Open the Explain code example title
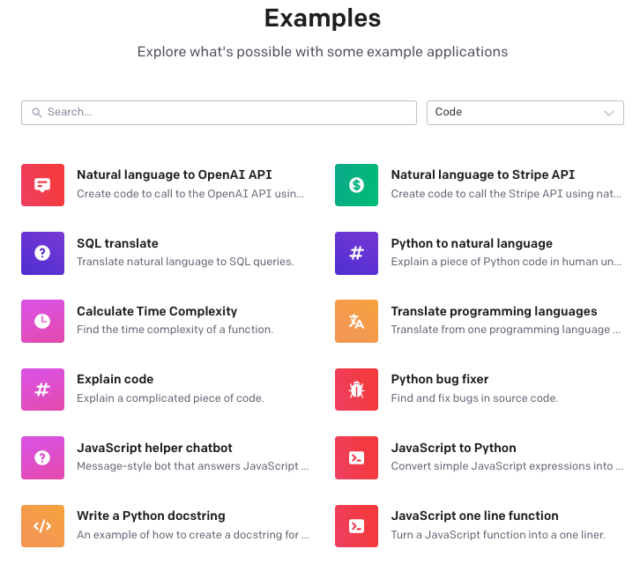The height and width of the screenshot is (564, 640). [115, 380]
